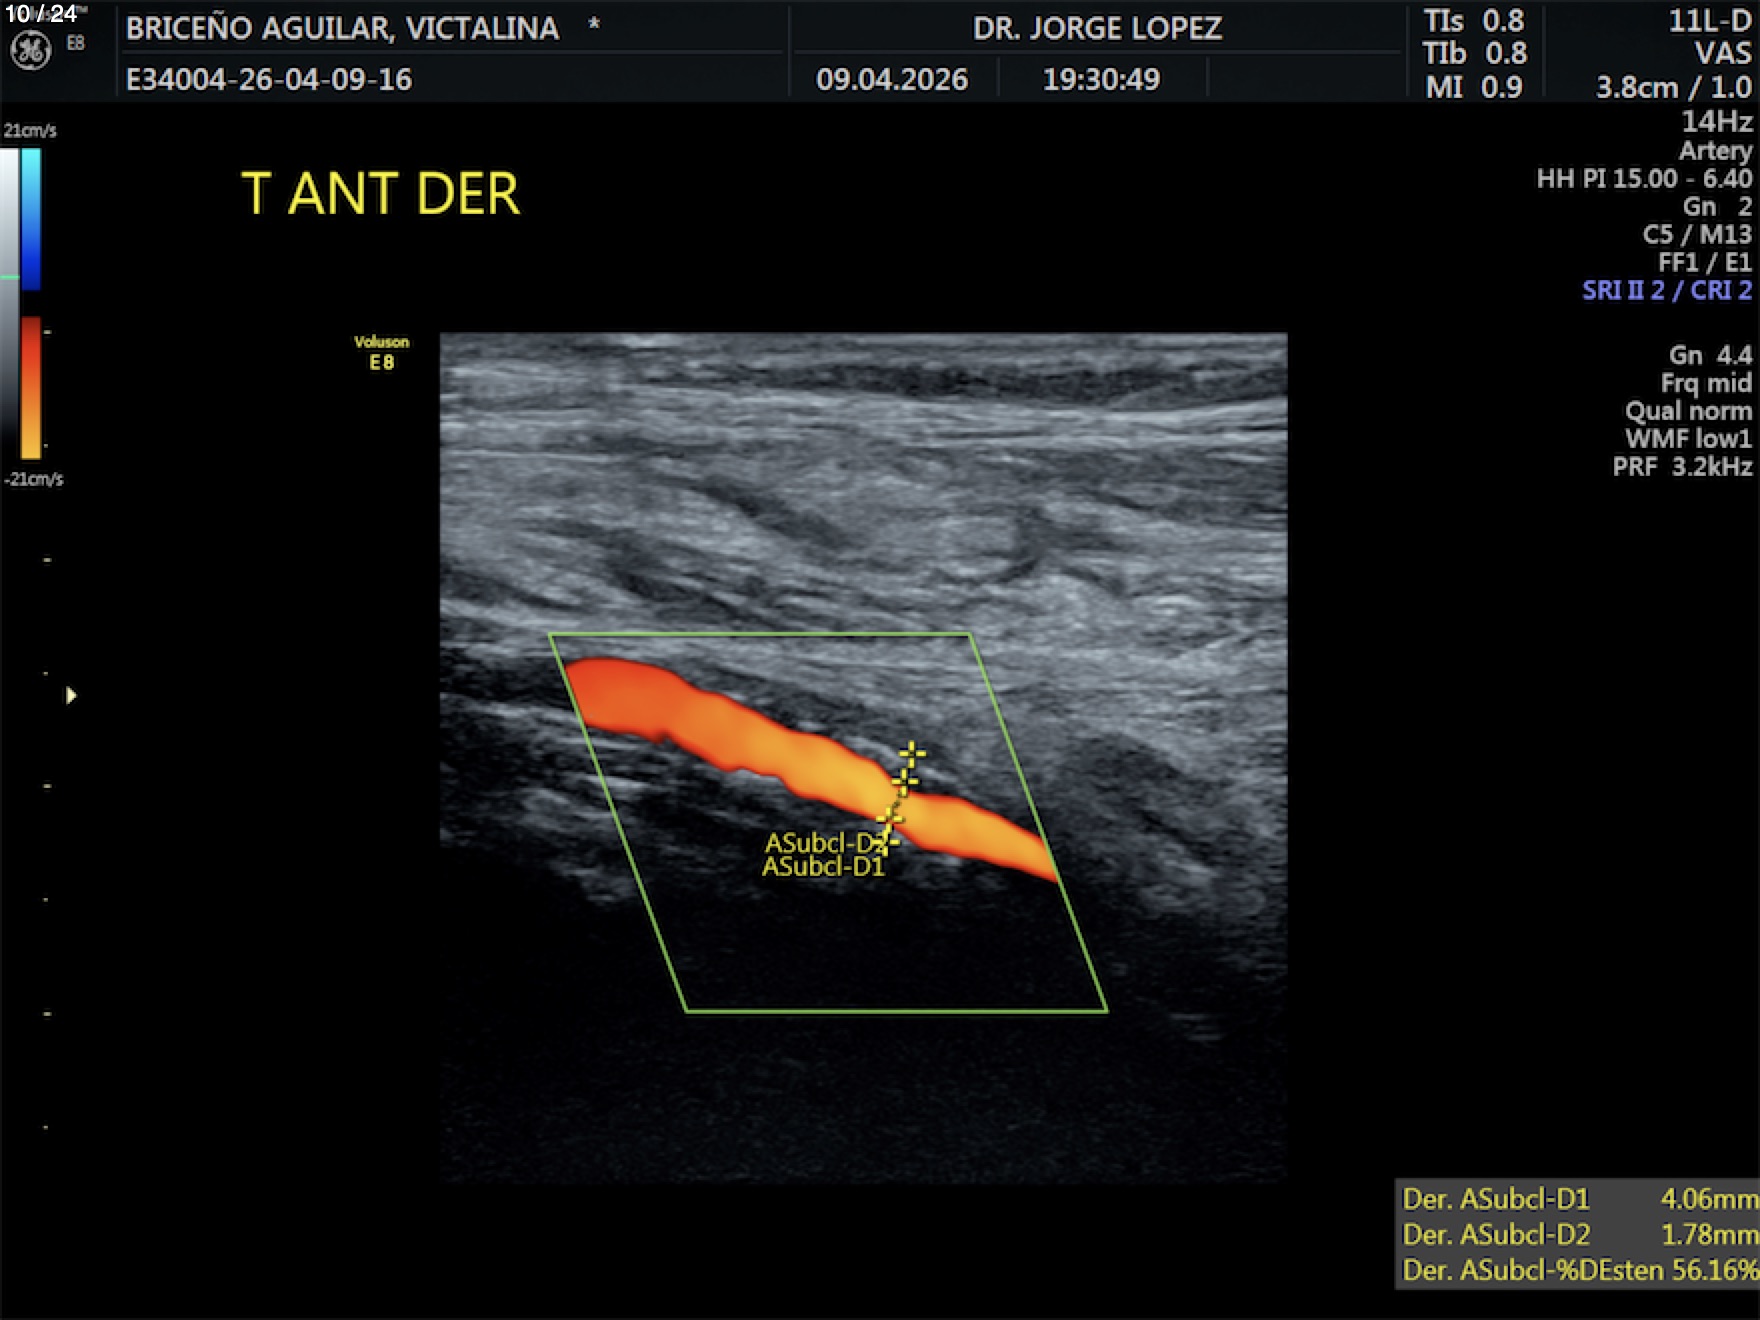Click the WMF low1 parameter
This screenshot has height=1320, width=1760.
tap(1688, 439)
